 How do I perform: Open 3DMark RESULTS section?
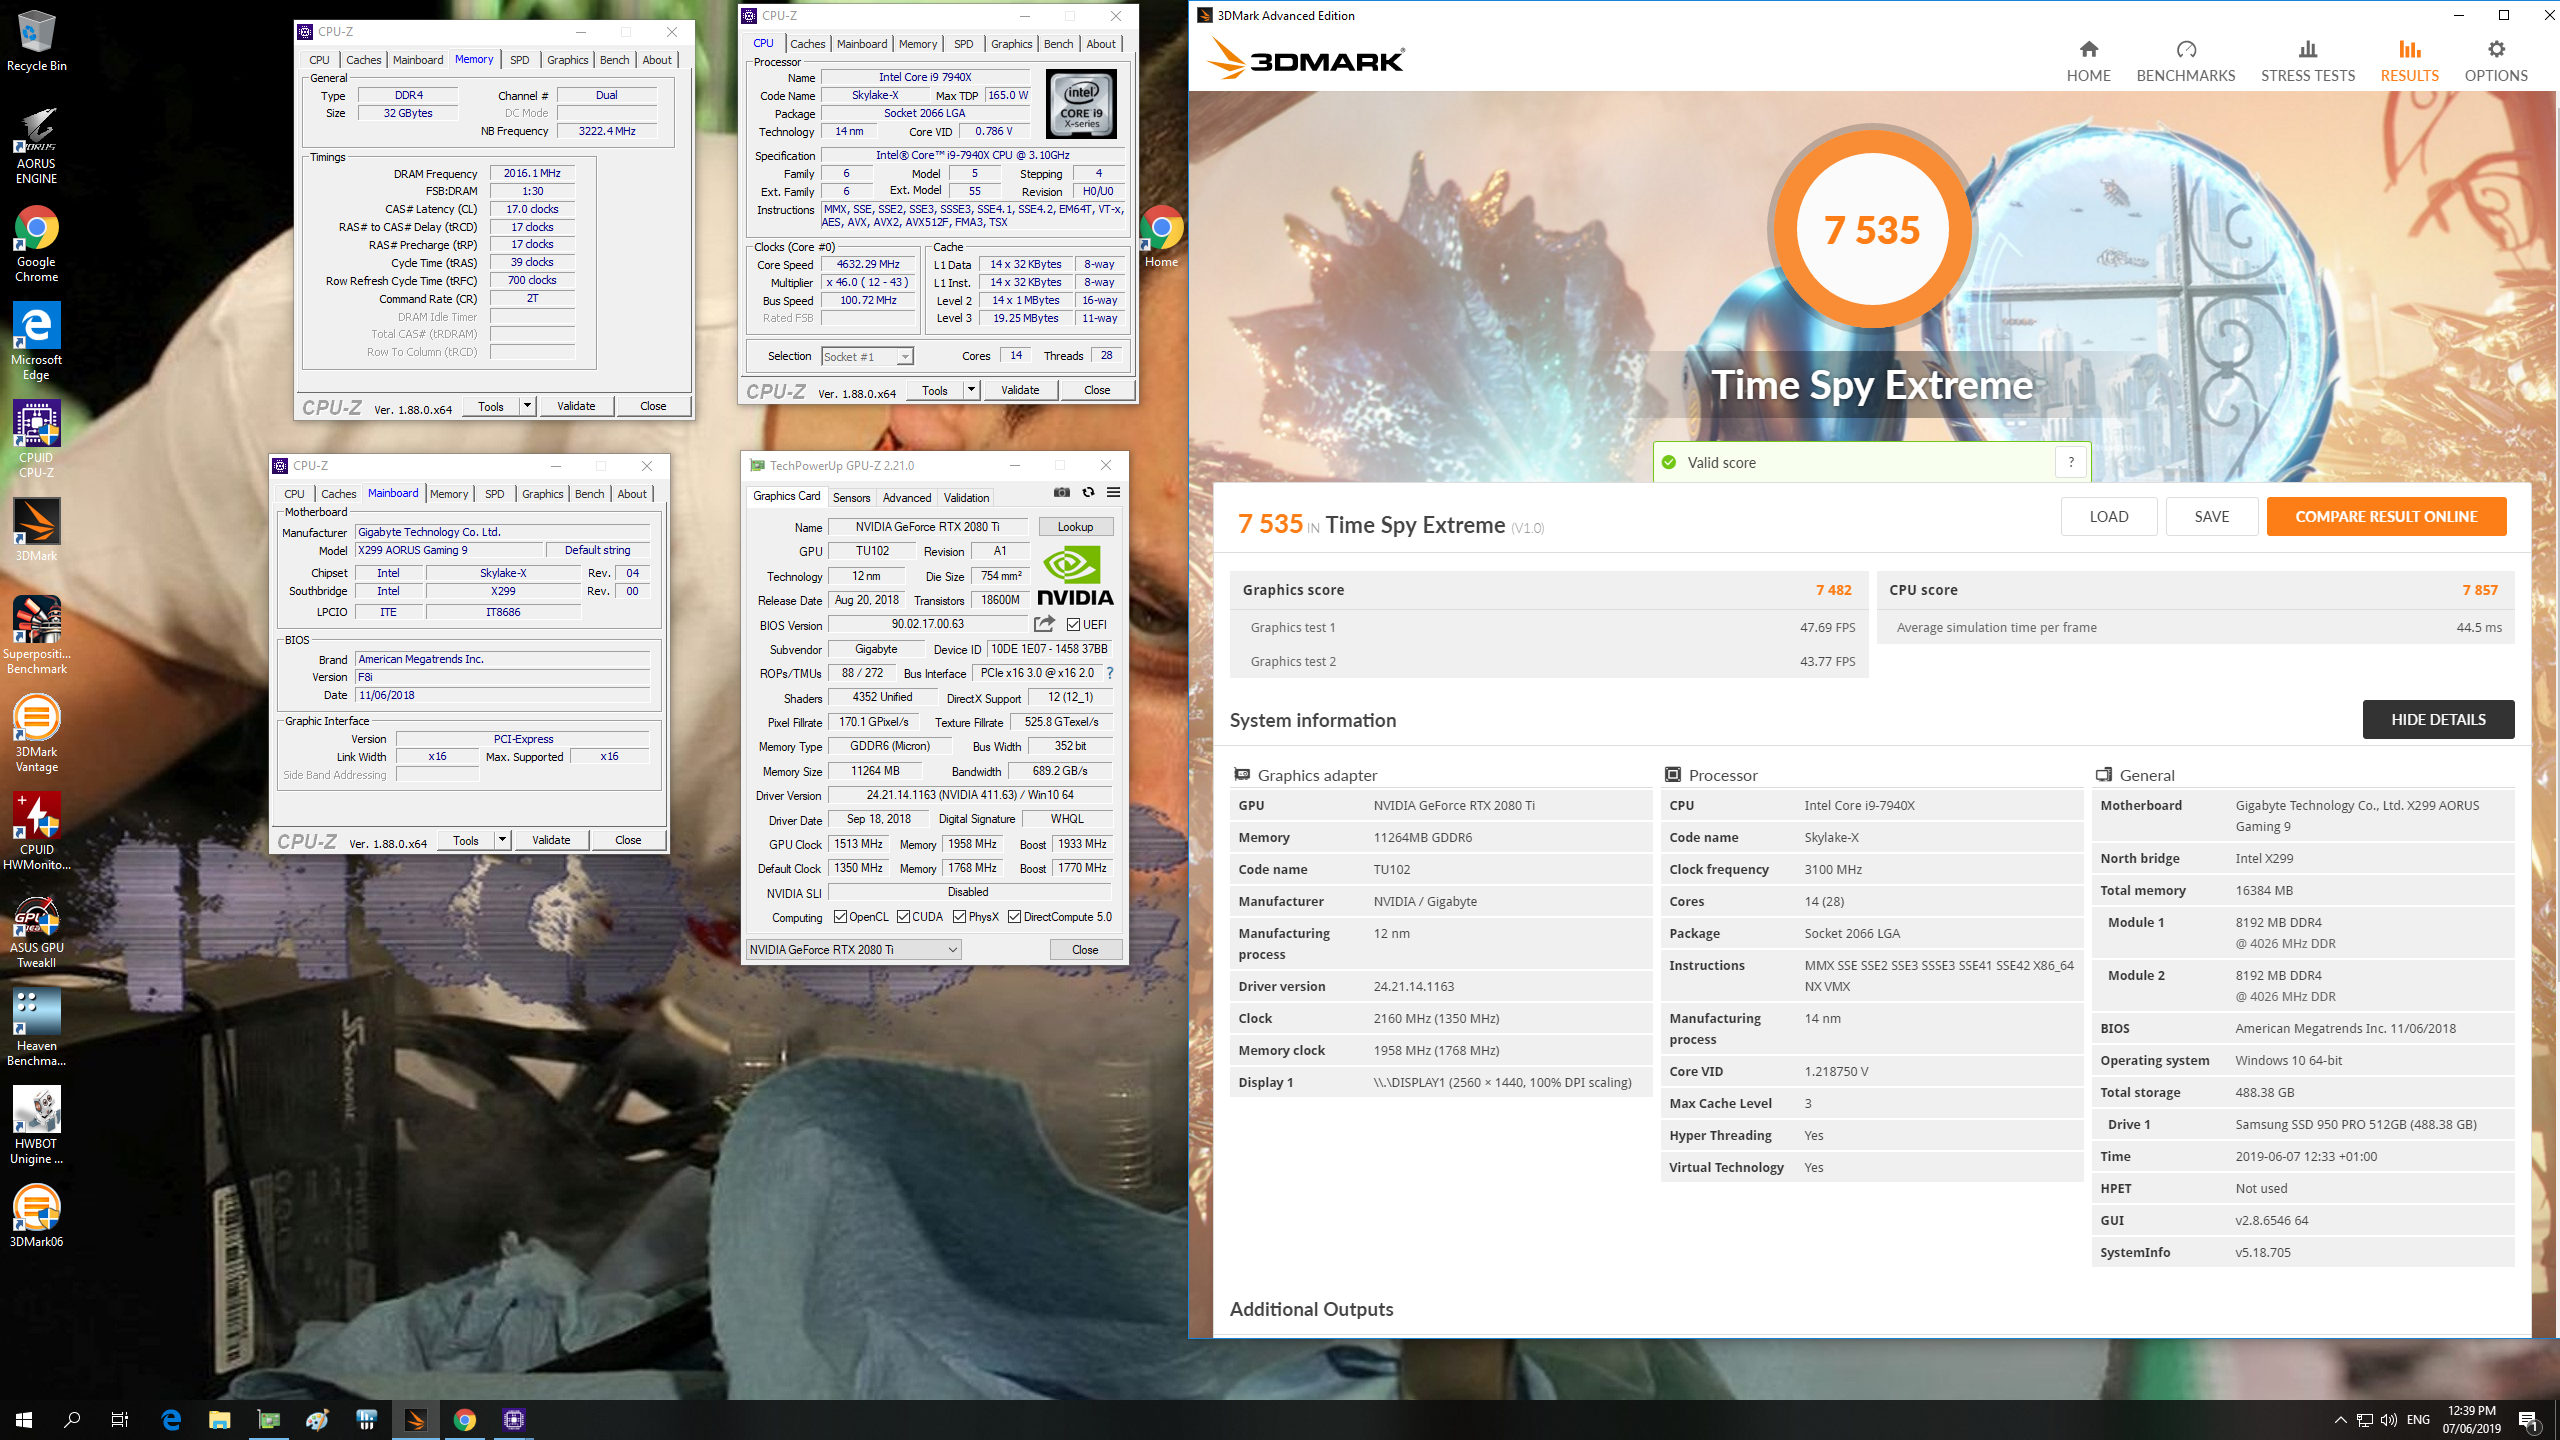[x=2409, y=60]
